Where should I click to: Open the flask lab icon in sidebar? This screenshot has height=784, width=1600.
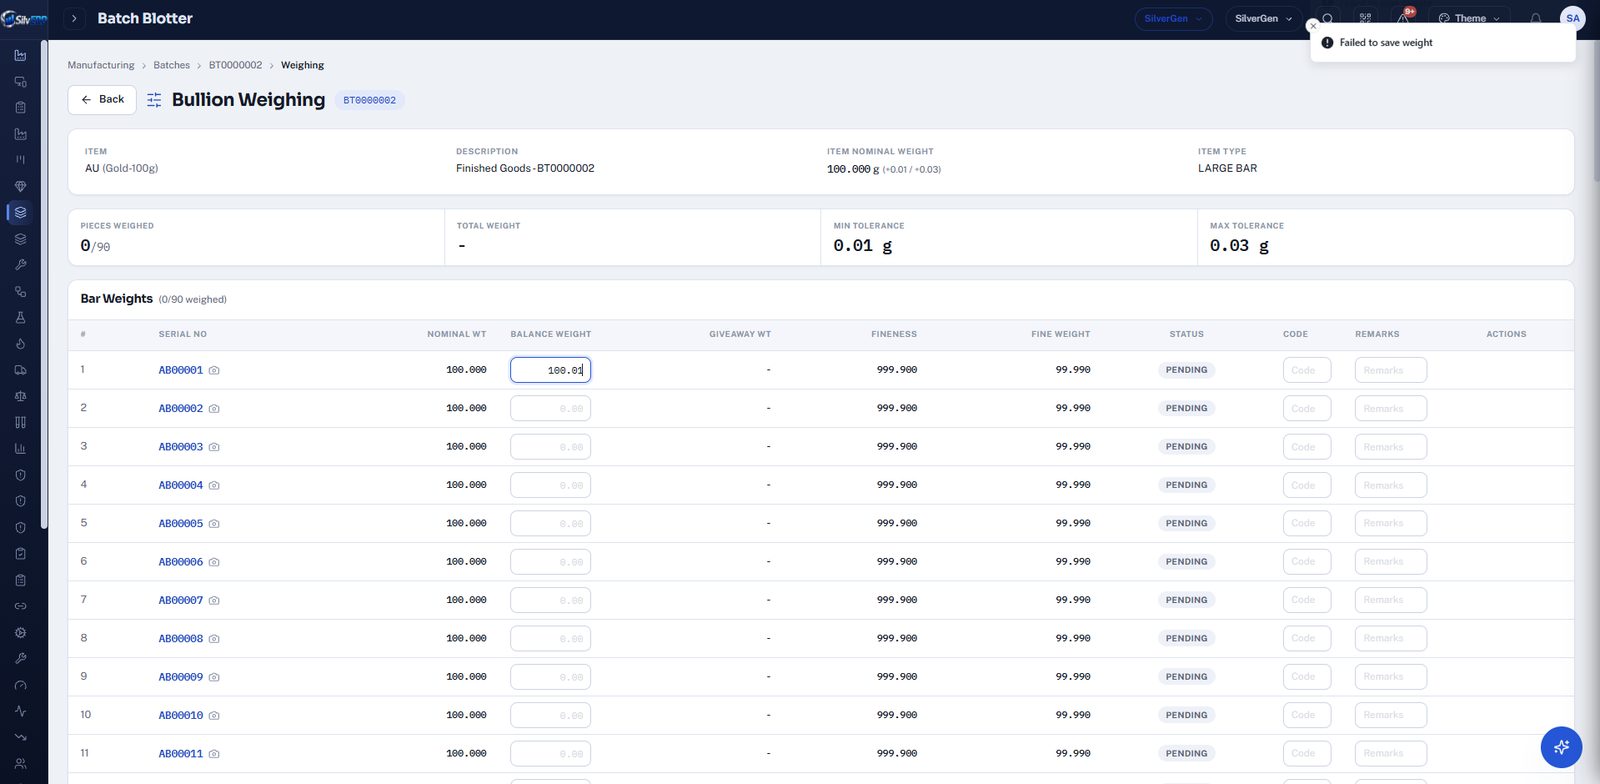(x=20, y=317)
